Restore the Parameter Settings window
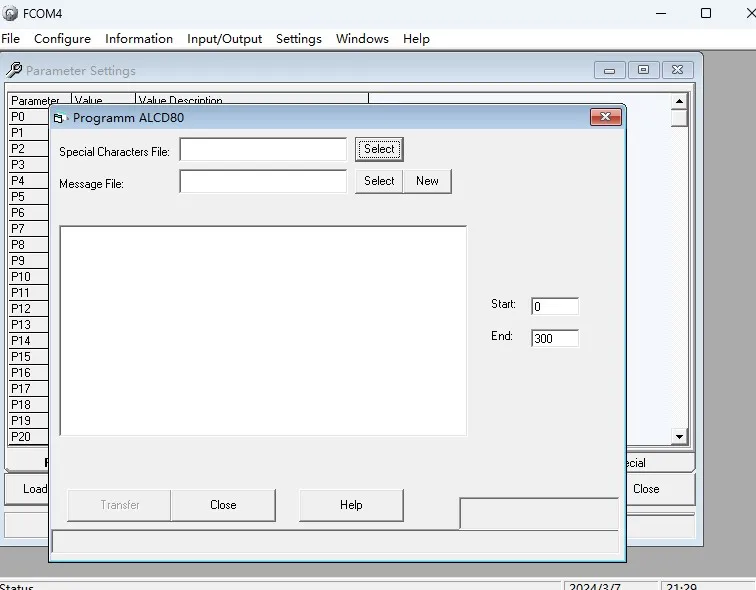This screenshot has width=756, height=590. coord(643,70)
